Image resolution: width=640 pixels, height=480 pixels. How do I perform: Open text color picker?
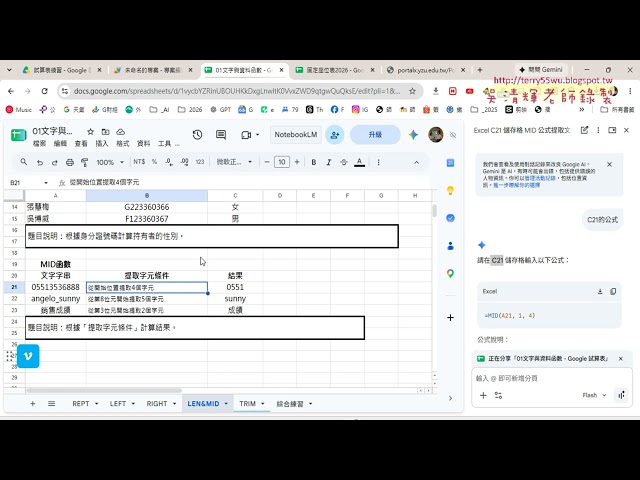coord(359,162)
